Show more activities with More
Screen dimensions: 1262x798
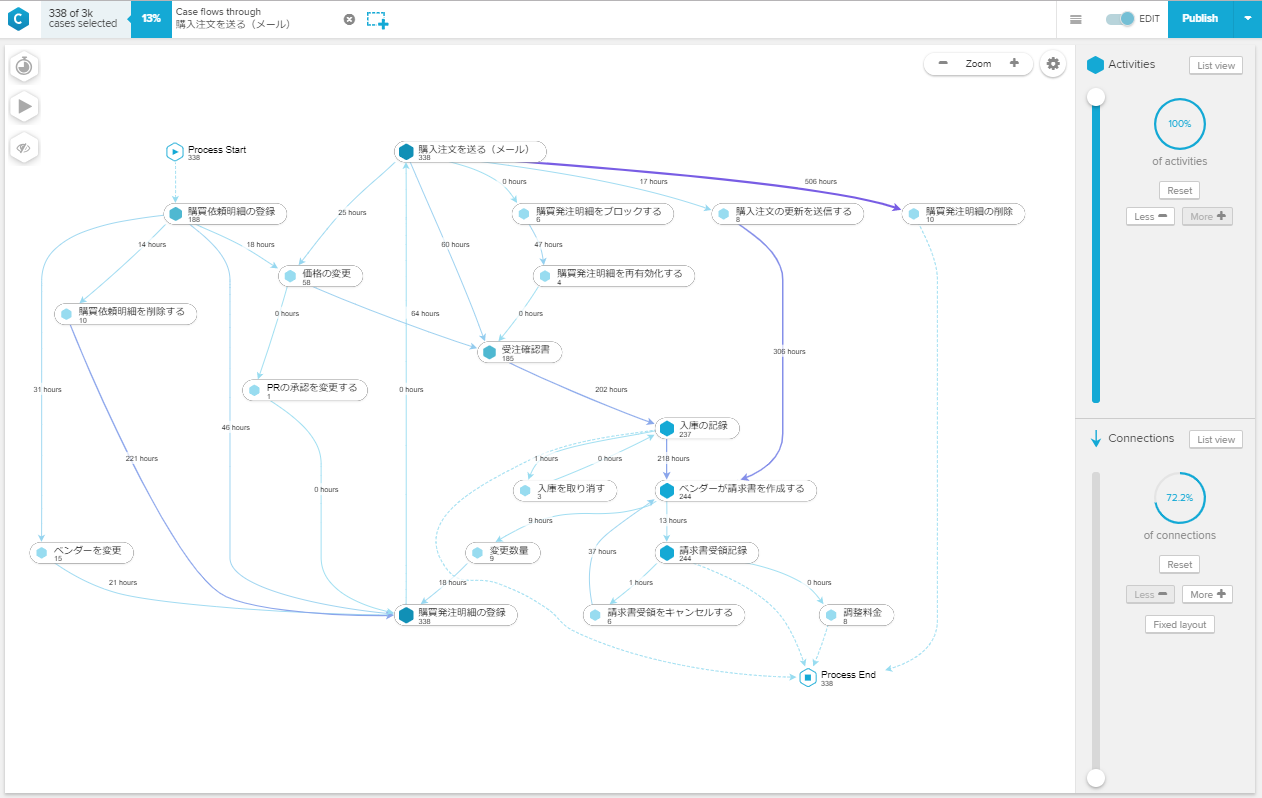click(x=1208, y=216)
